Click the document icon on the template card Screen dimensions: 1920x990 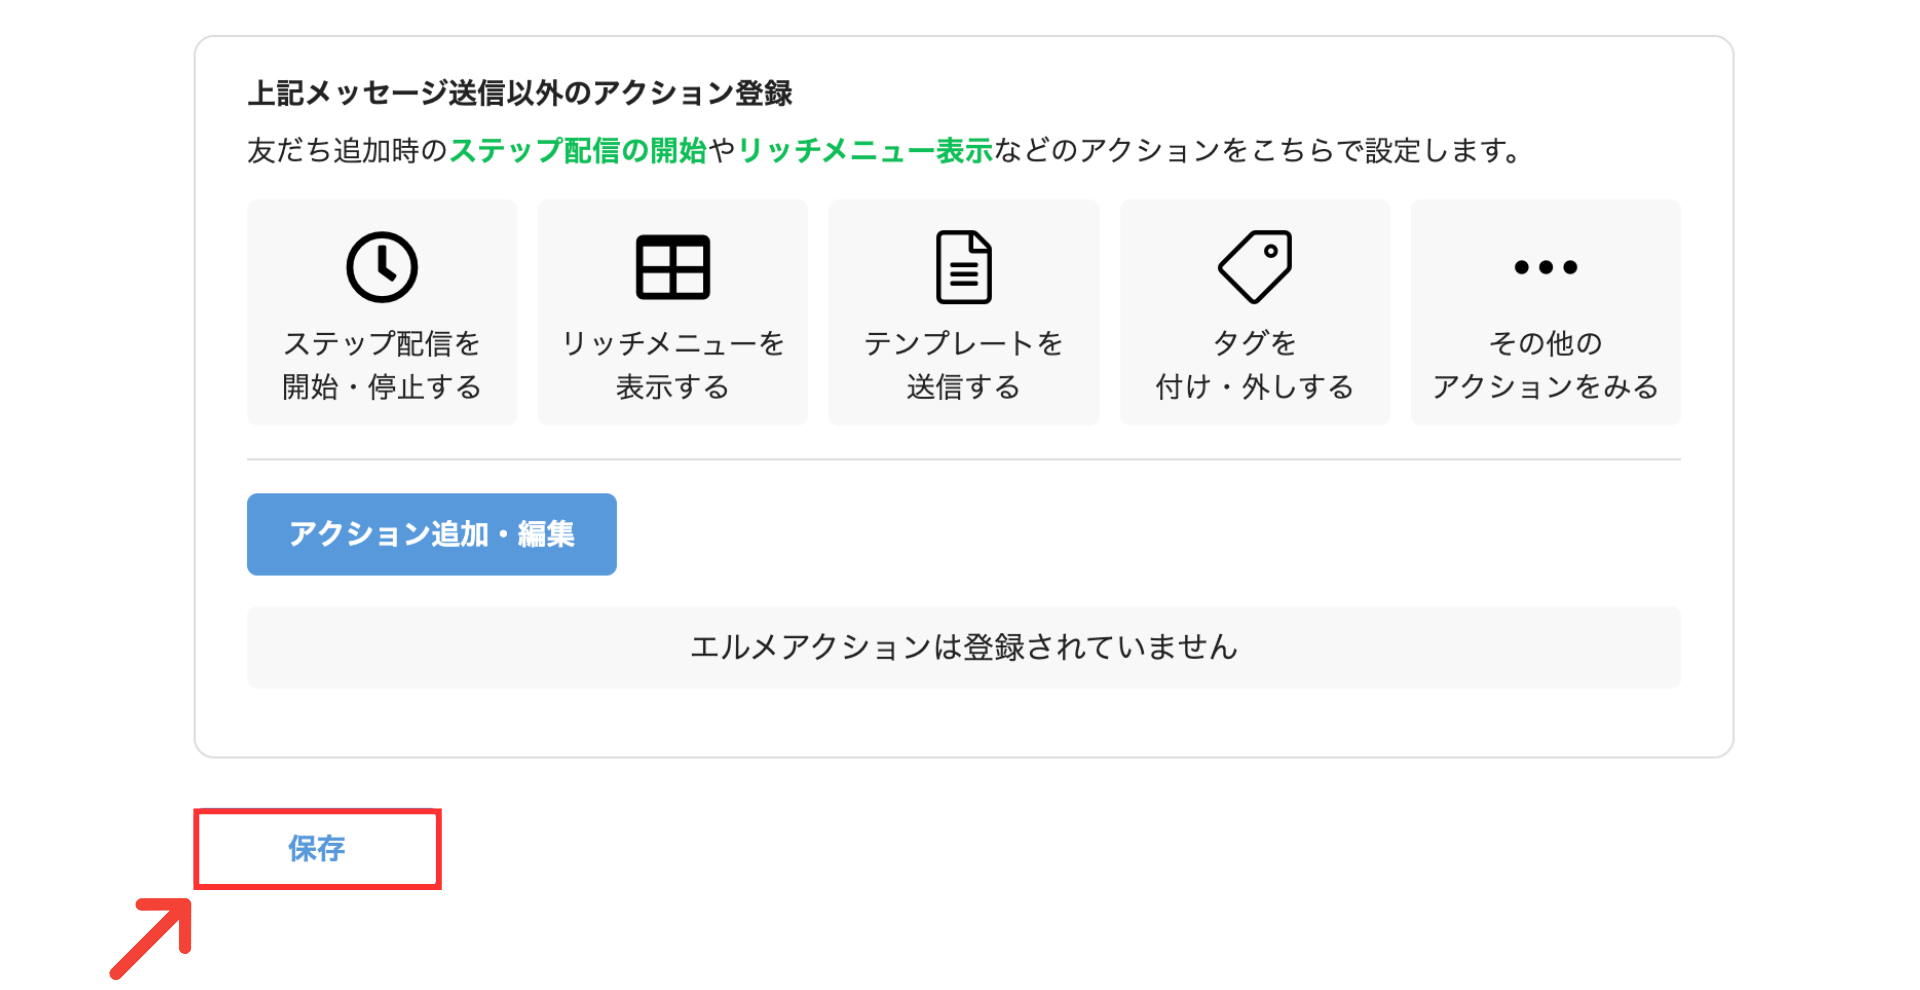pyautogui.click(x=963, y=267)
